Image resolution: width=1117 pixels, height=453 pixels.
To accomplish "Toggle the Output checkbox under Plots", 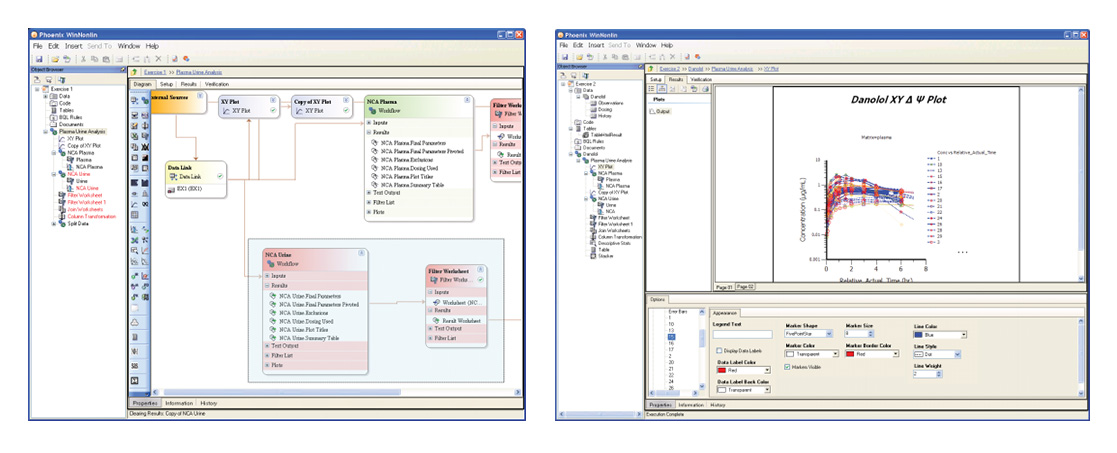I will pos(651,111).
